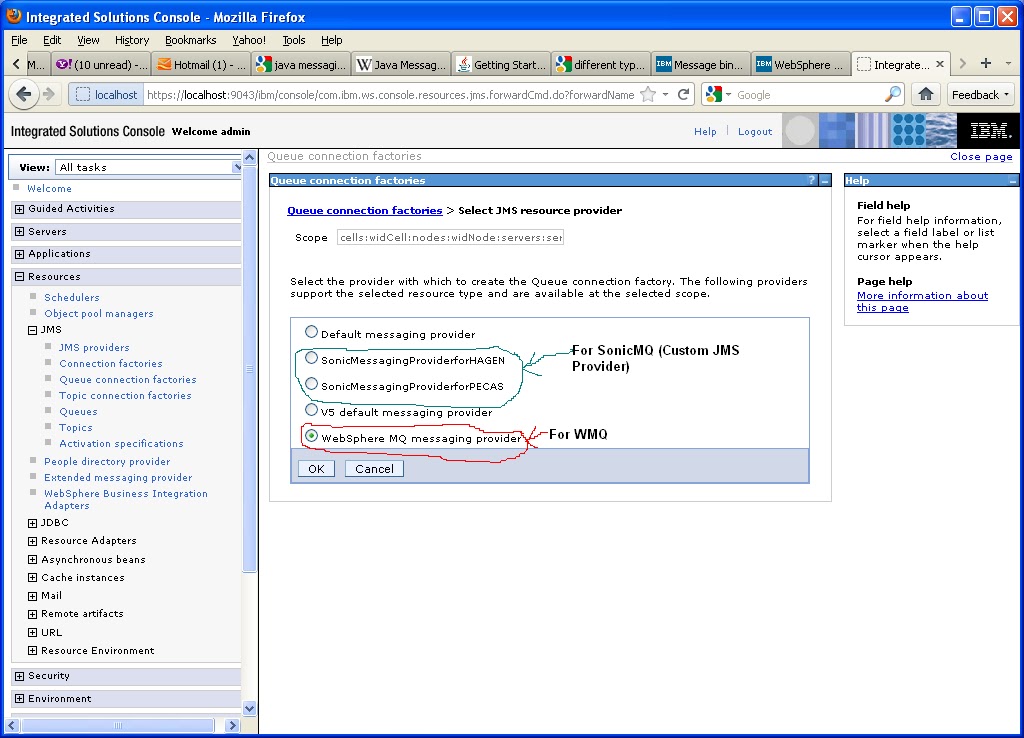Expand the Servers section

20,232
